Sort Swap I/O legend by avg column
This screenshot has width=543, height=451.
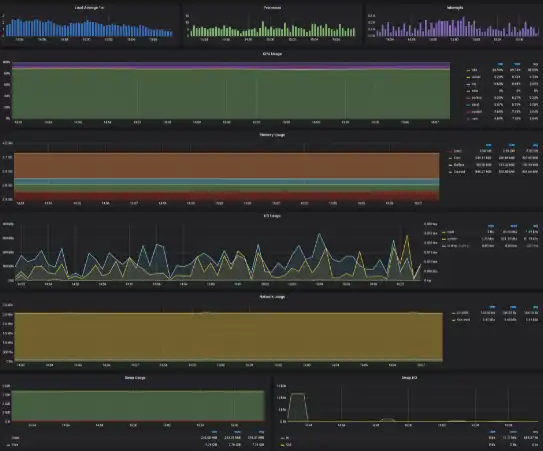[x=535, y=432]
